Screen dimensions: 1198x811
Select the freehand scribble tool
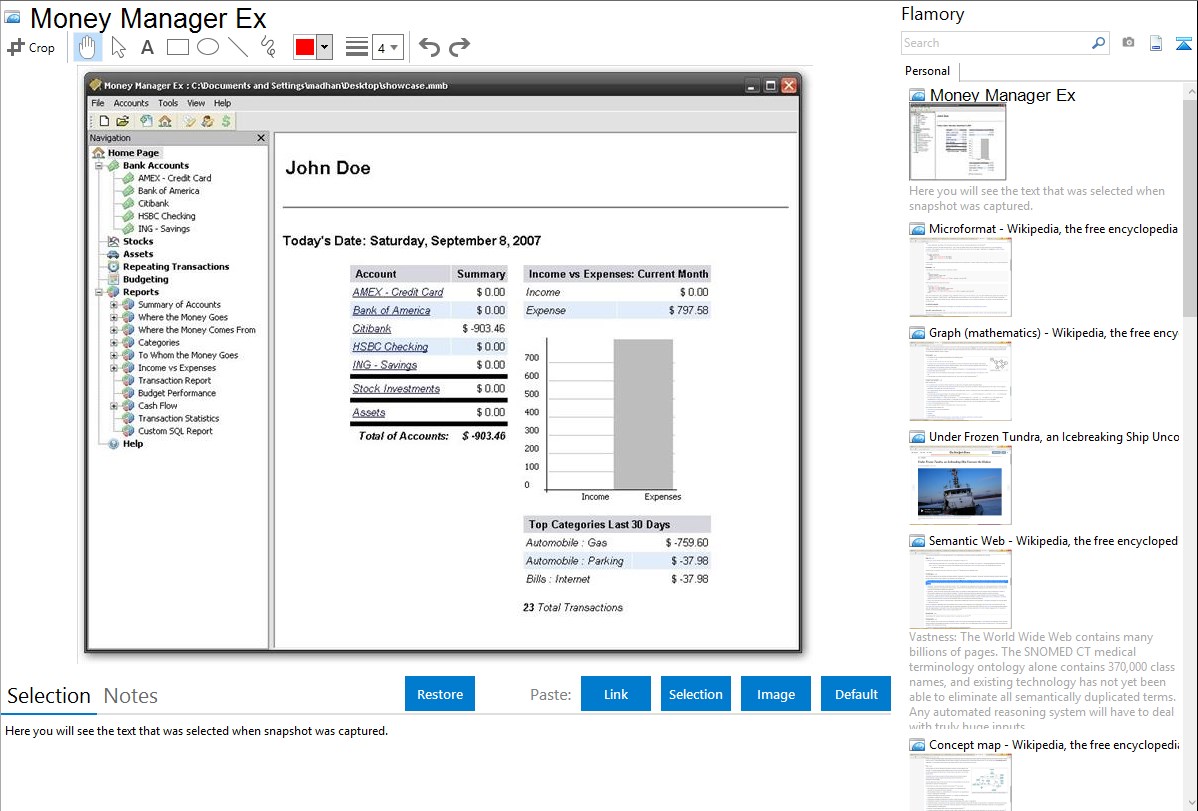268,47
